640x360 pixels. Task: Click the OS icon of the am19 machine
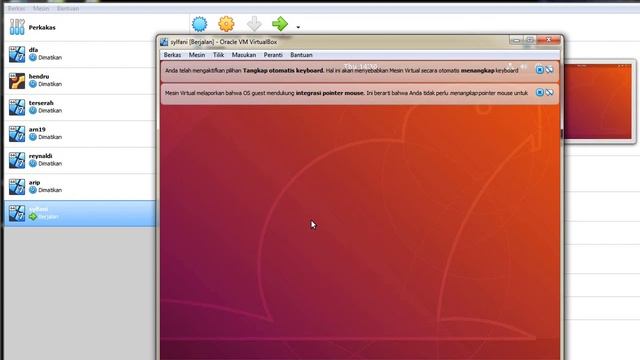pos(17,134)
